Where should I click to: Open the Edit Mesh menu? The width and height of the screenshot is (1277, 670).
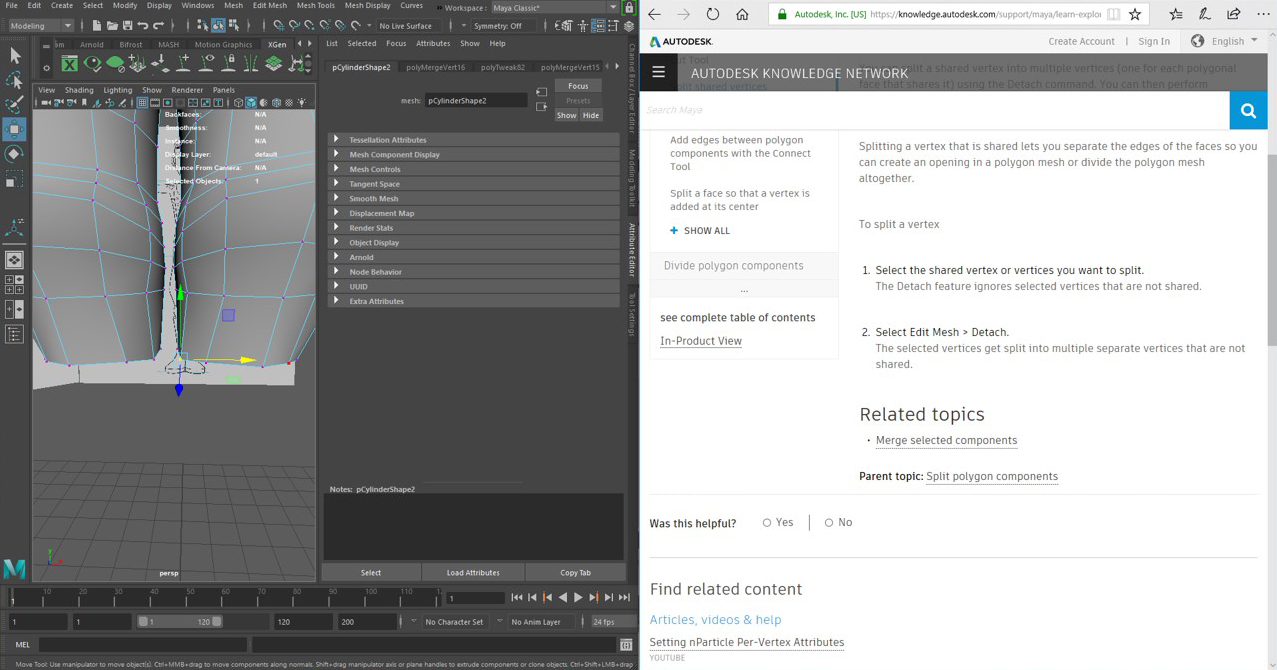tap(269, 6)
